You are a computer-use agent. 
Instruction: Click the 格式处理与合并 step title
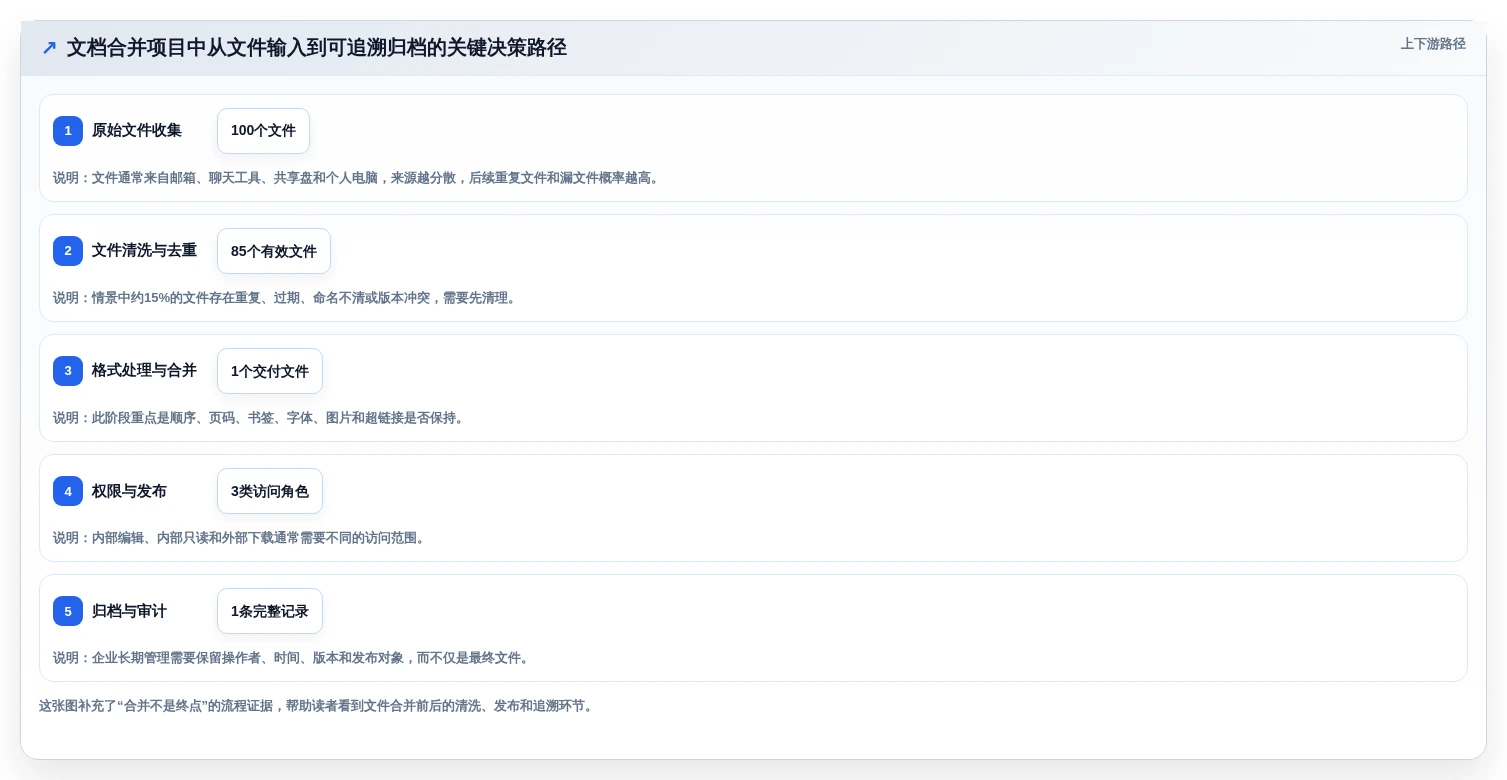pyautogui.click(x=144, y=371)
